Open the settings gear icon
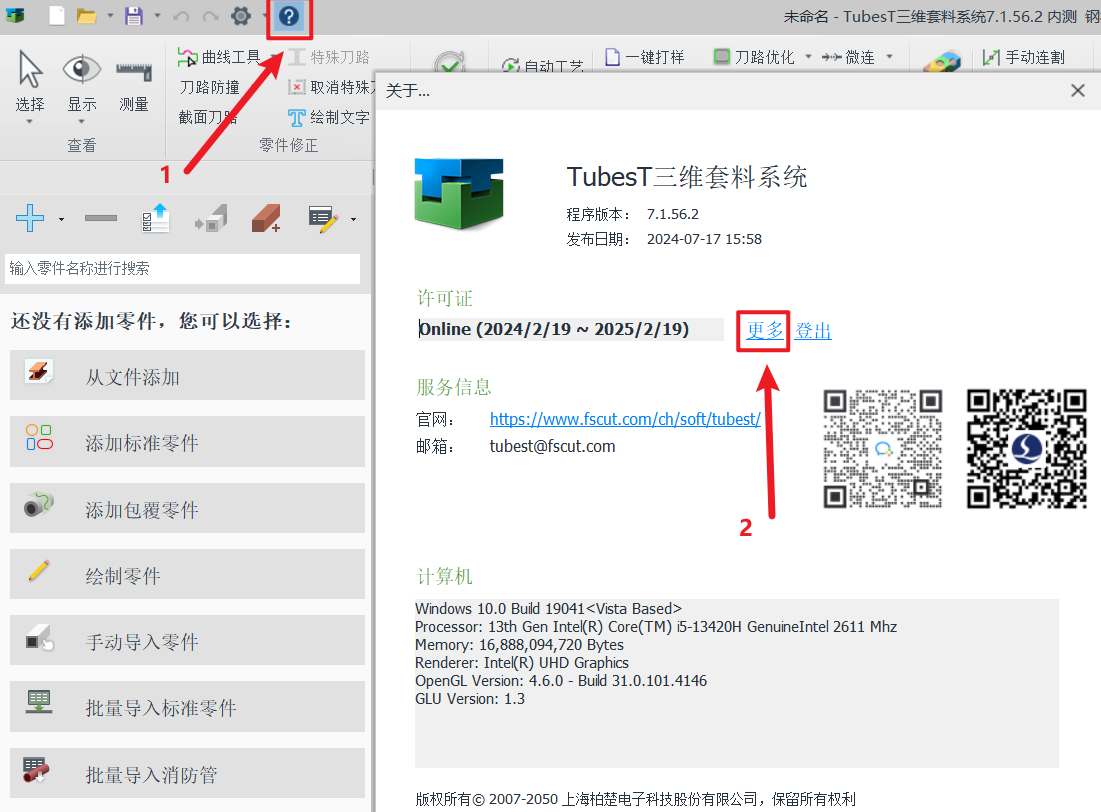Viewport: 1101px width, 812px height. click(241, 15)
